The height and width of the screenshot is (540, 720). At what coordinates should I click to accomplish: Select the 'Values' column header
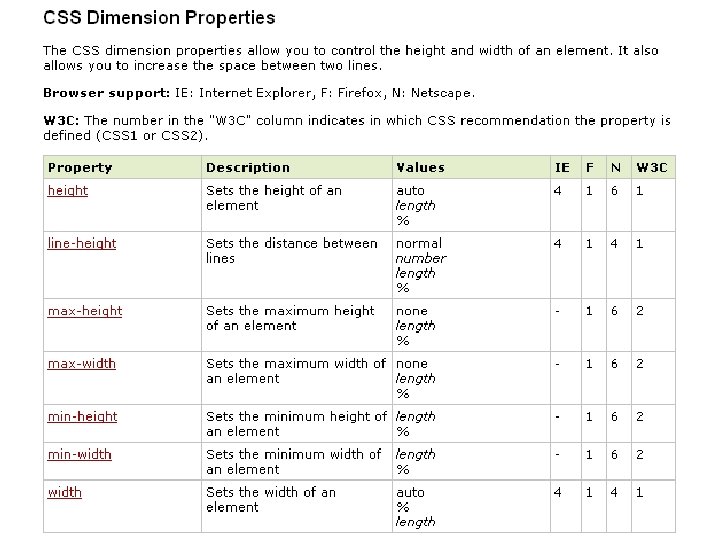(420, 168)
